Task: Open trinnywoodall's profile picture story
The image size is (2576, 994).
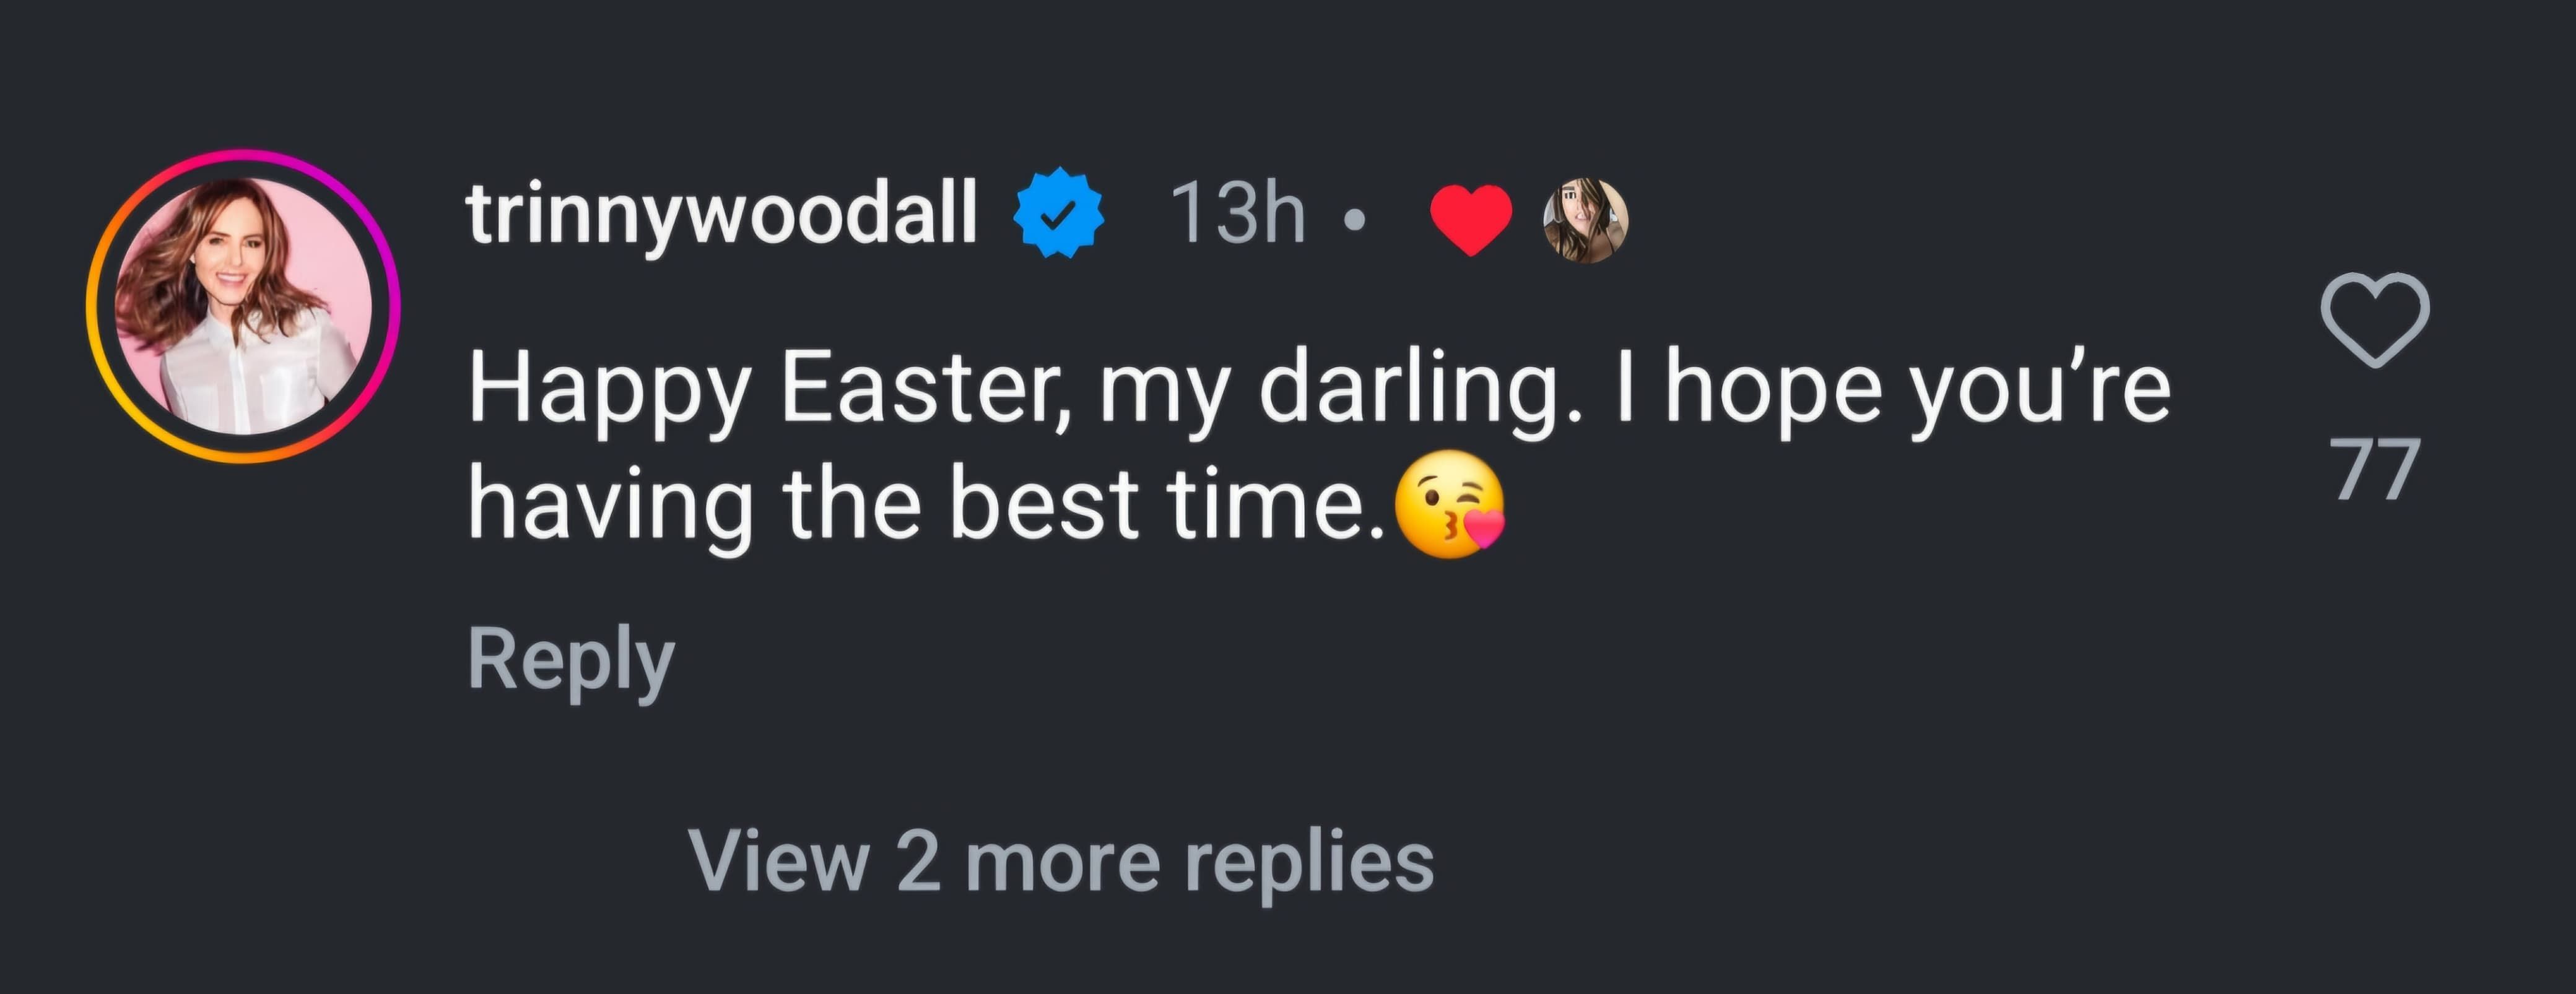Action: click(x=243, y=306)
